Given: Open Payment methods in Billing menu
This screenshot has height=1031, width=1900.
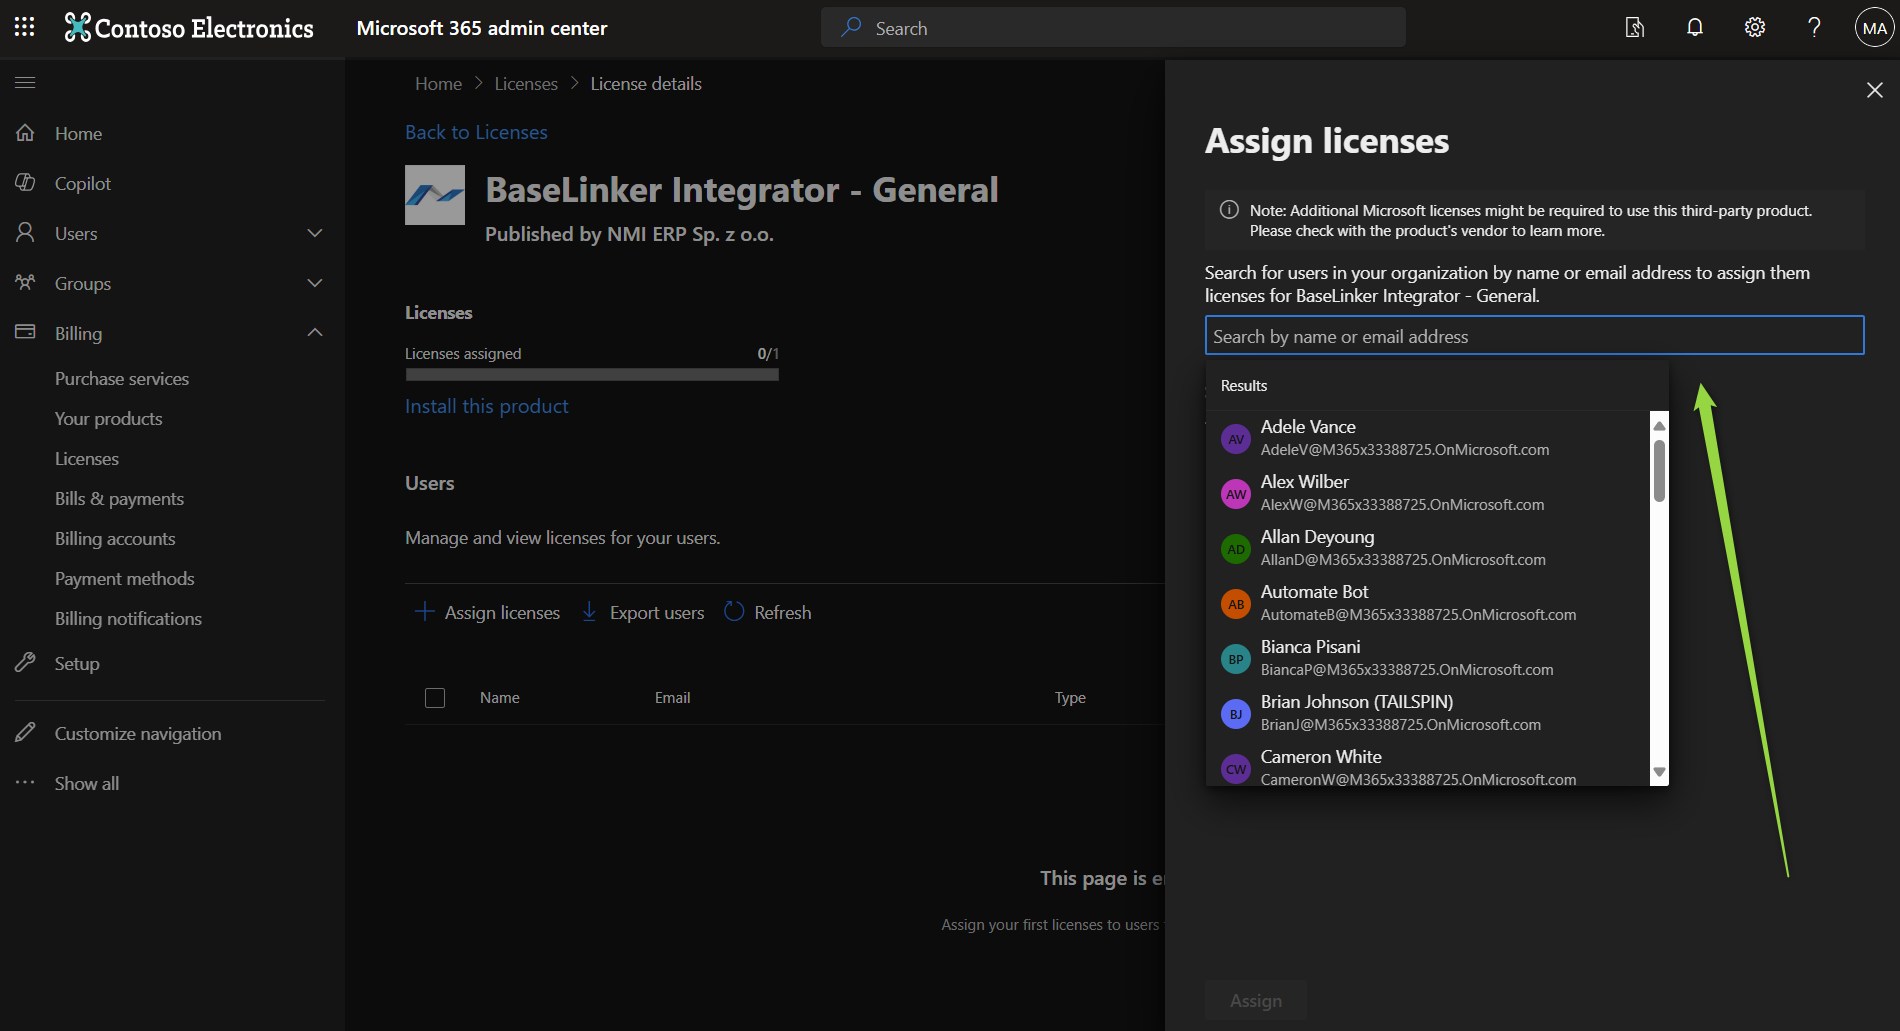Looking at the screenshot, I should pos(125,579).
